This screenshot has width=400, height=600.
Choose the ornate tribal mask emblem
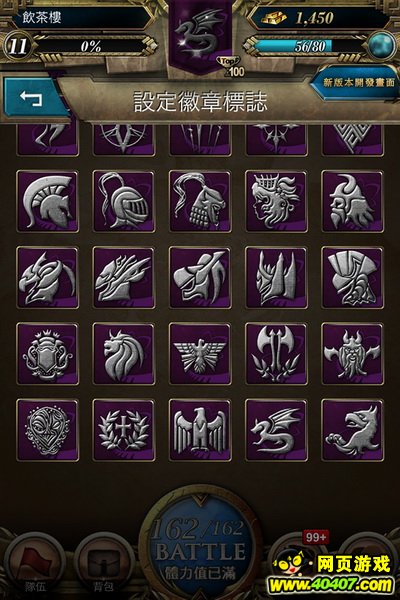coord(47,430)
